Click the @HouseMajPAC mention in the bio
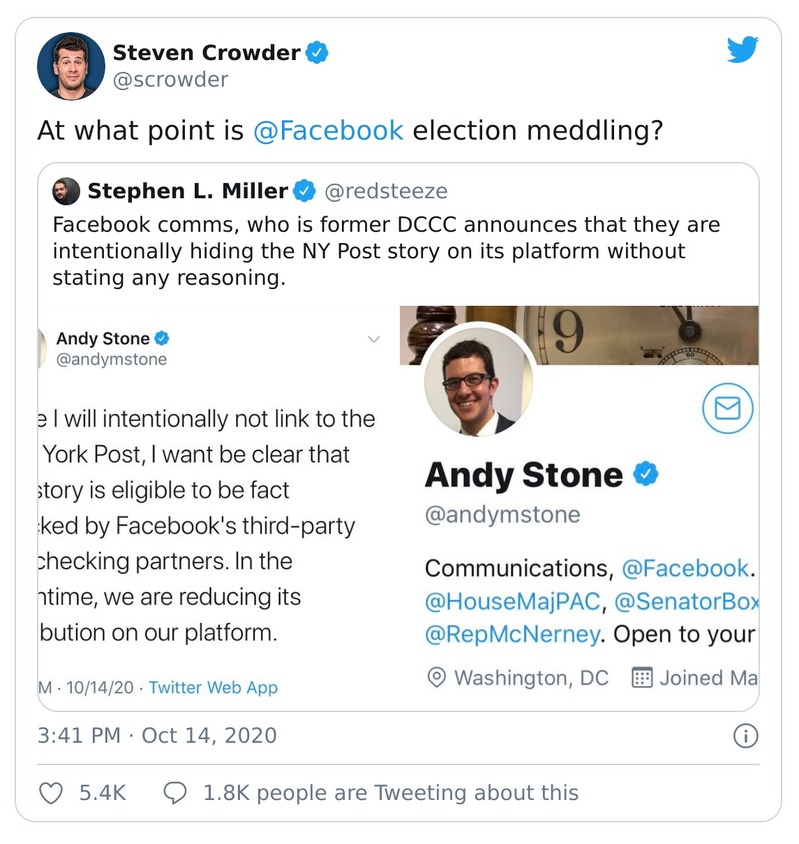Screen dimensions: 799x844 point(513,601)
